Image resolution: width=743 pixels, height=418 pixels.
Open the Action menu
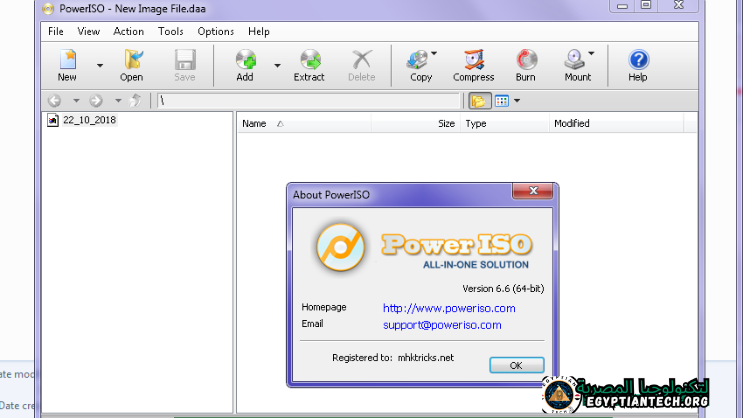point(128,31)
